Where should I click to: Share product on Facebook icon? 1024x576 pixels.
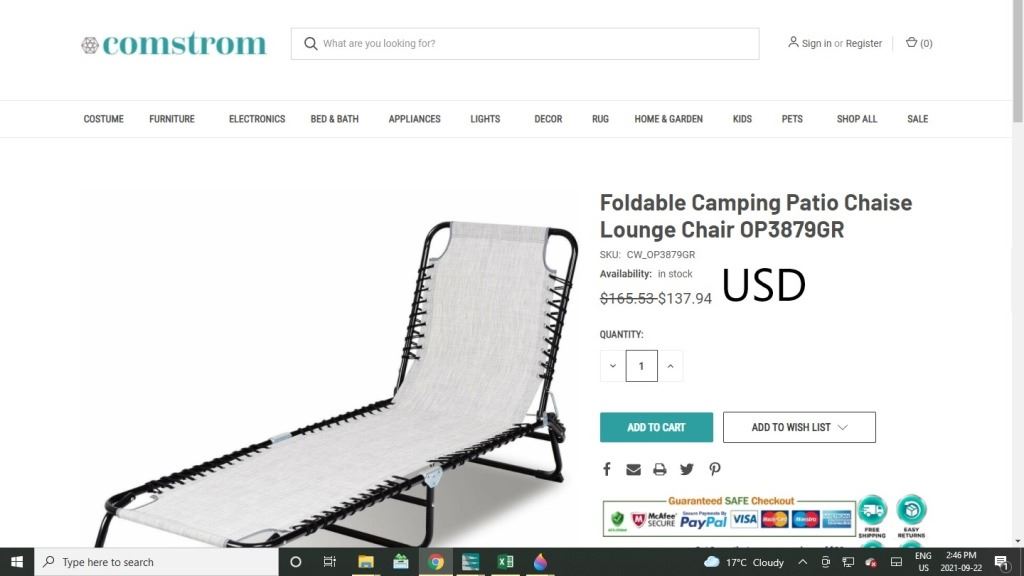point(607,469)
